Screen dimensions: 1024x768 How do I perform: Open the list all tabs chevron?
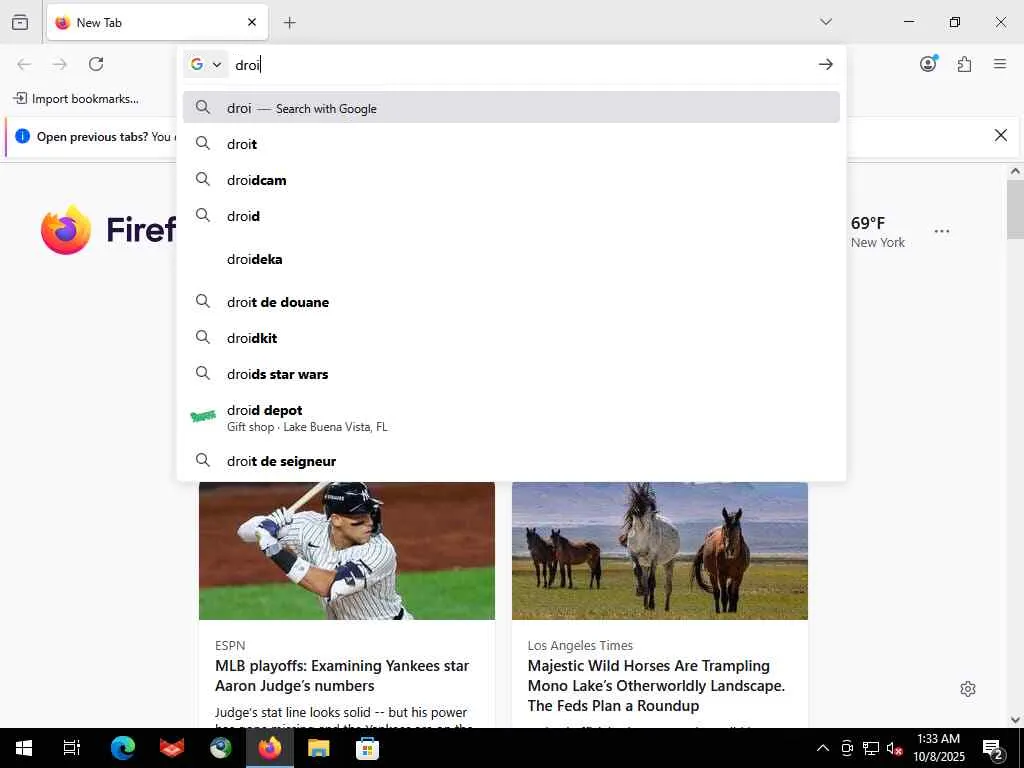coord(825,22)
